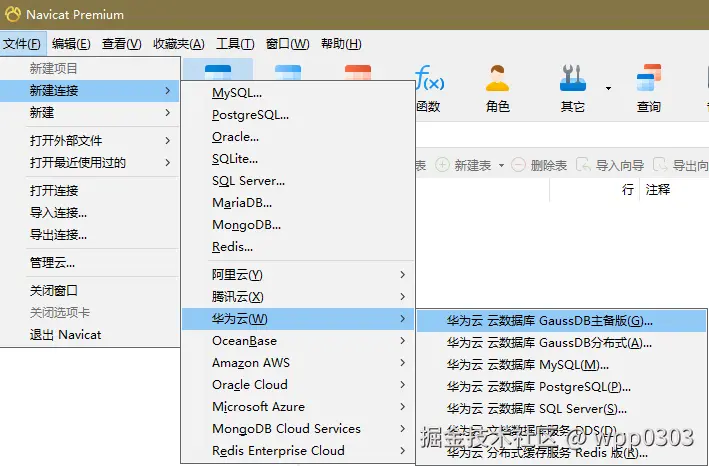Viewport: 709px width, 466px height.
Task: Select 华为云(W) menu entry
Action: pos(298,319)
